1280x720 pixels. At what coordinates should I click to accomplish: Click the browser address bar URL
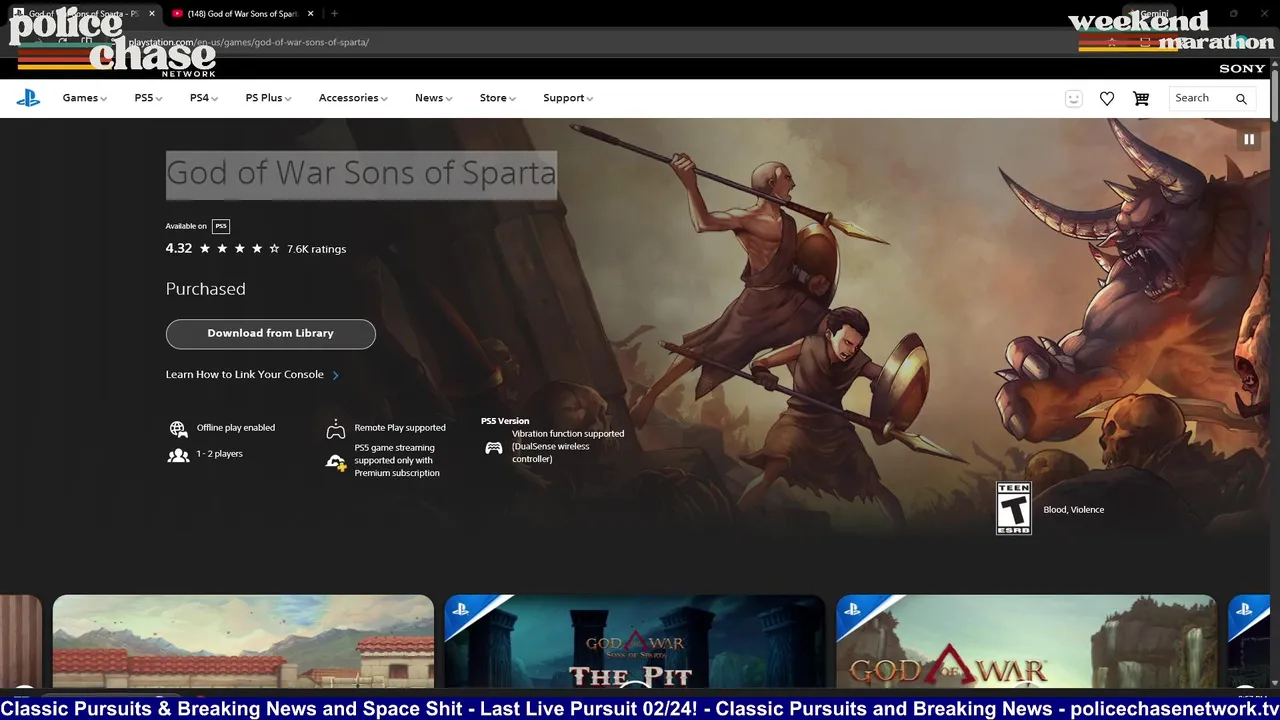click(248, 42)
